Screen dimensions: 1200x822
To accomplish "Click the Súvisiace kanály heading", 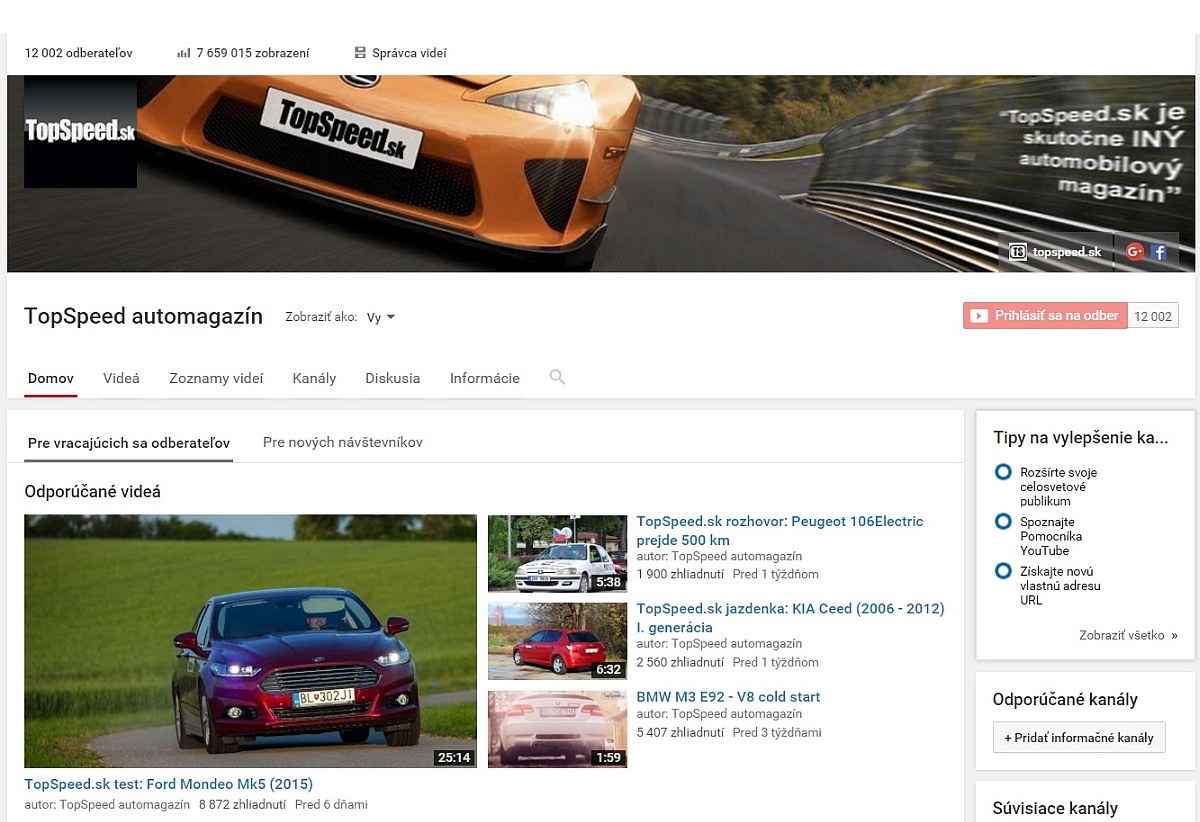I will point(1055,808).
